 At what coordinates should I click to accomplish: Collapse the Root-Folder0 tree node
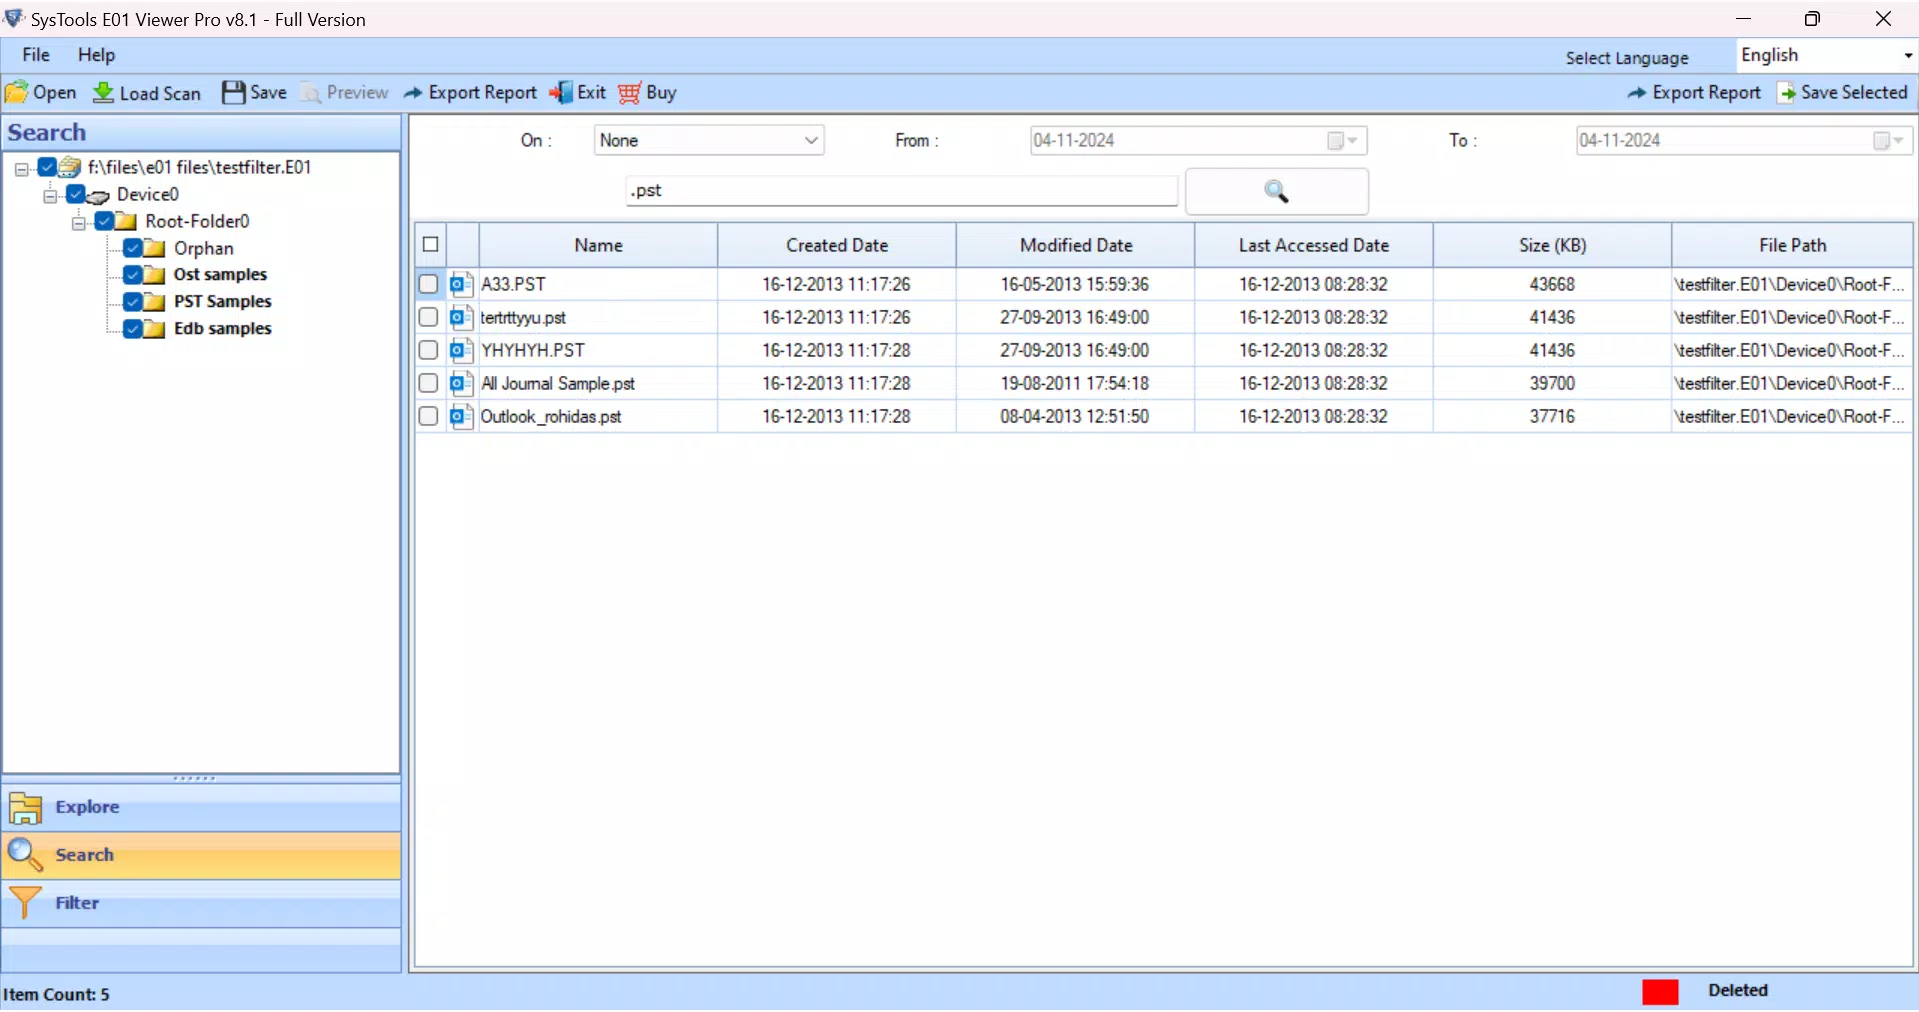click(78, 223)
